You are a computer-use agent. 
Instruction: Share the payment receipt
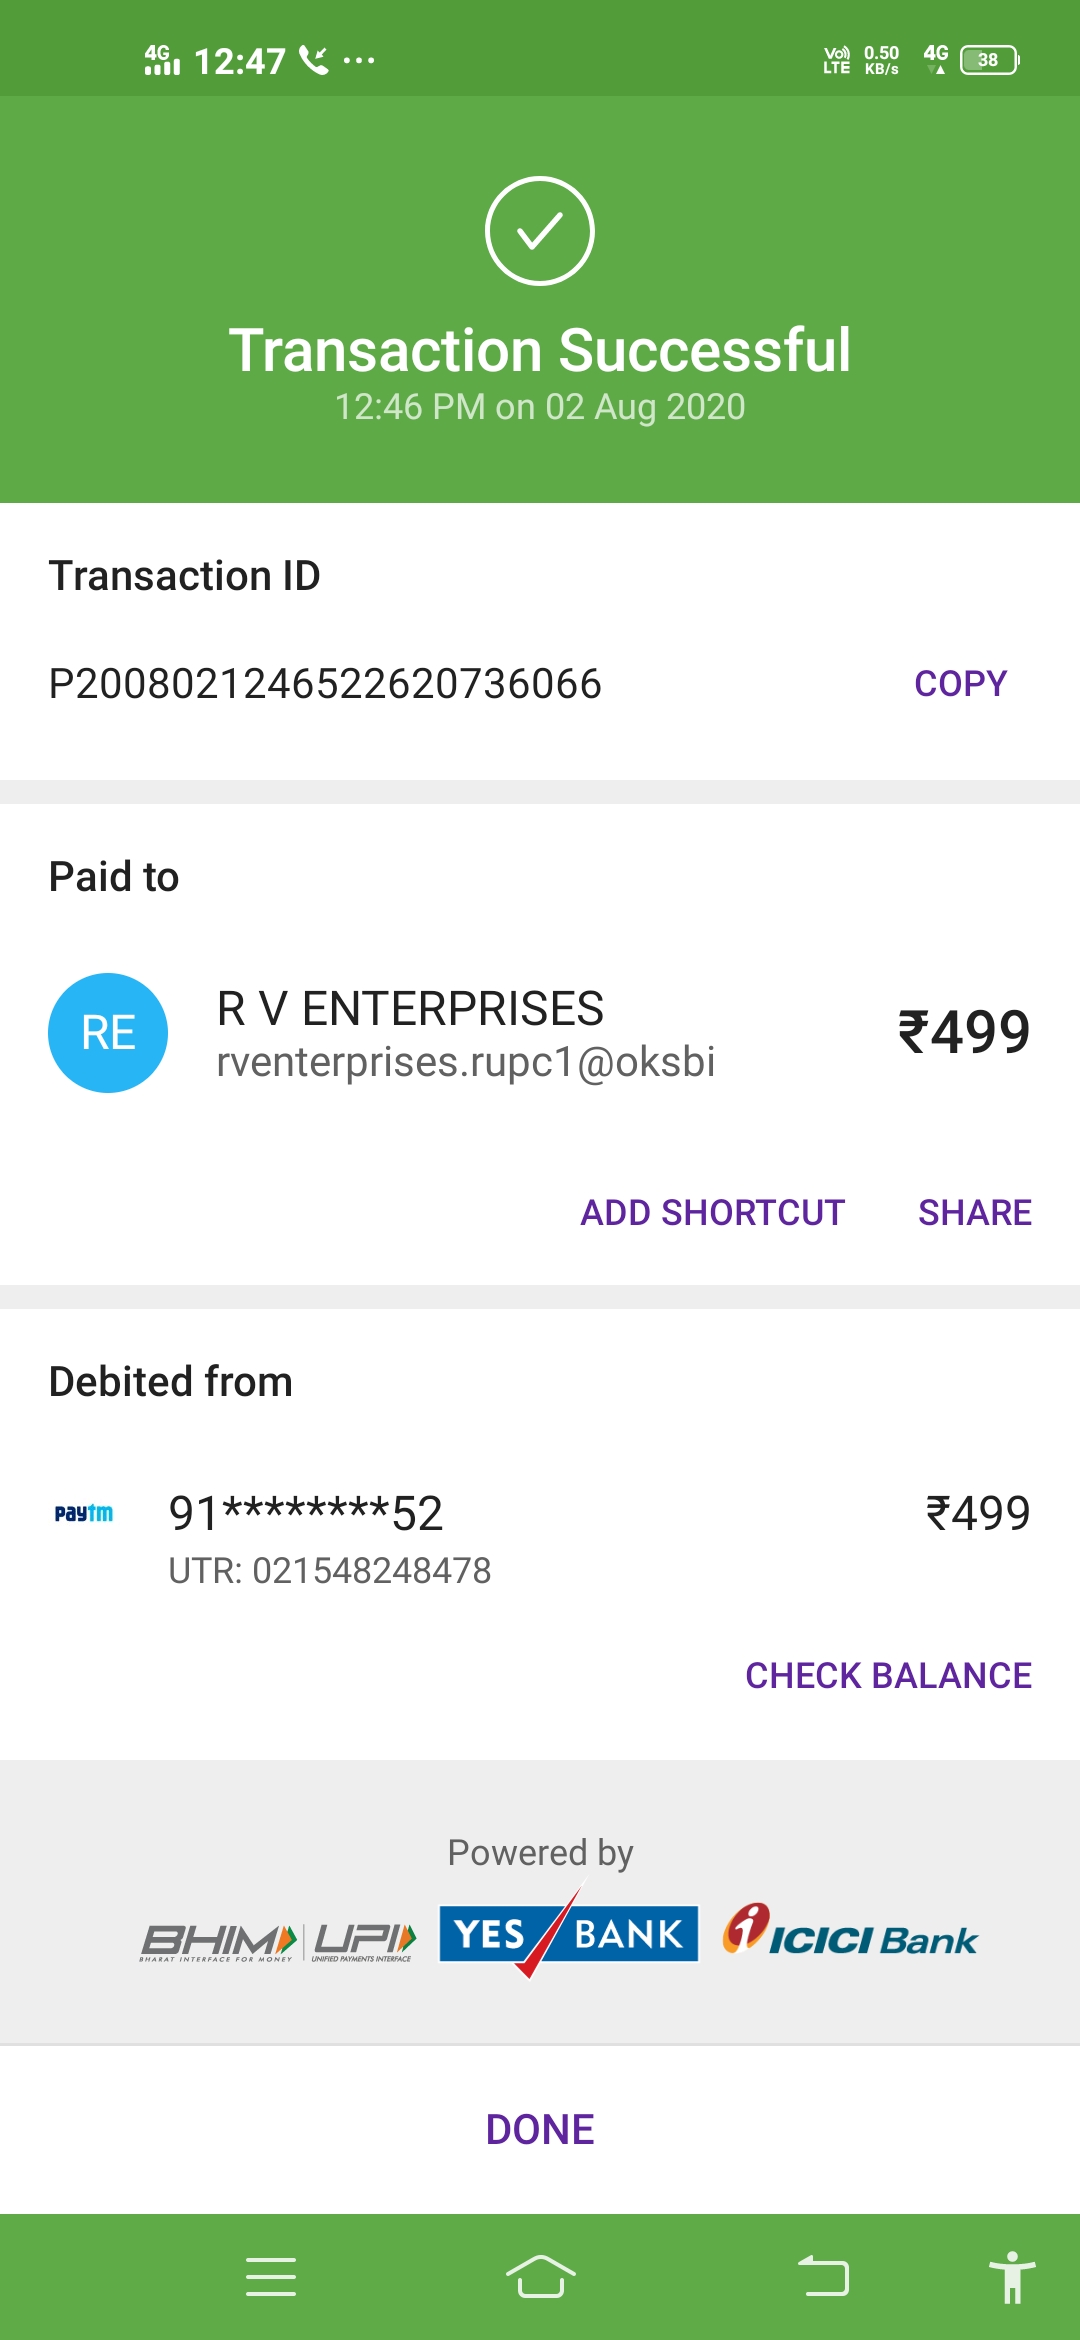pos(975,1213)
